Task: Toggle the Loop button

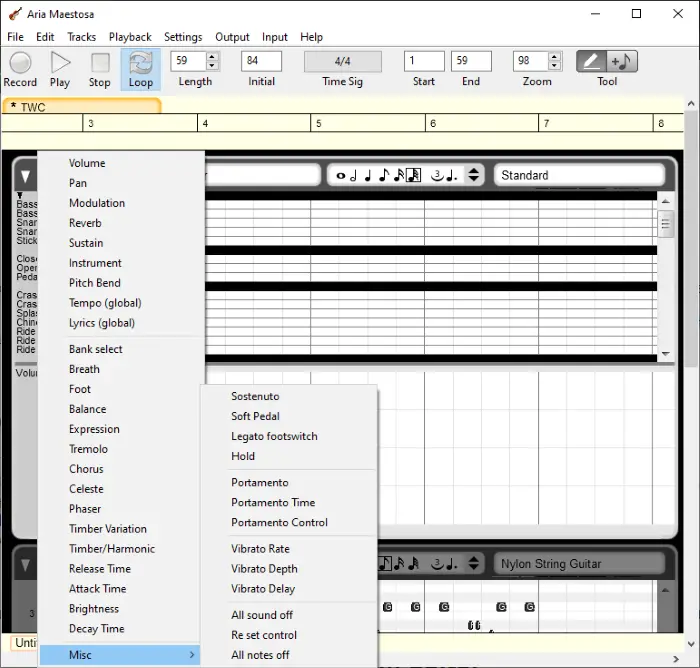Action: 141,70
